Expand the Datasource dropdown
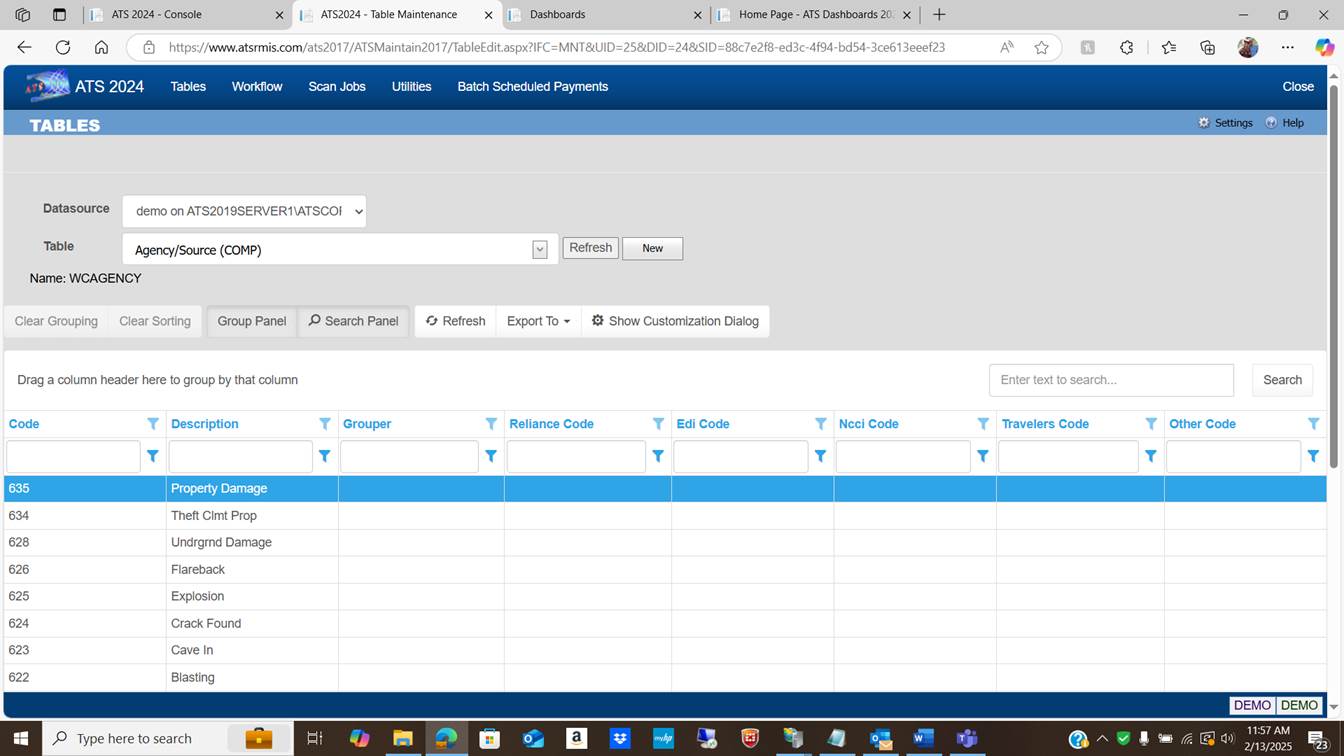 coord(244,211)
